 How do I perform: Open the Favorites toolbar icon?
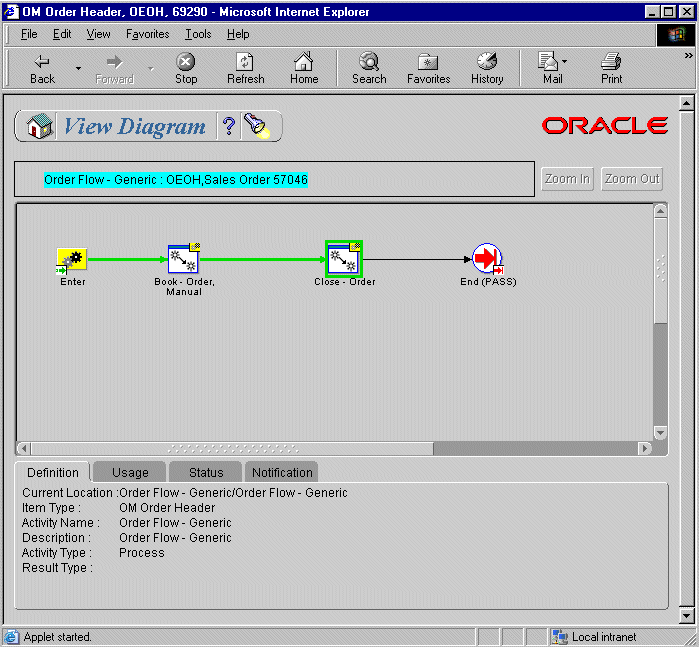pos(428,62)
